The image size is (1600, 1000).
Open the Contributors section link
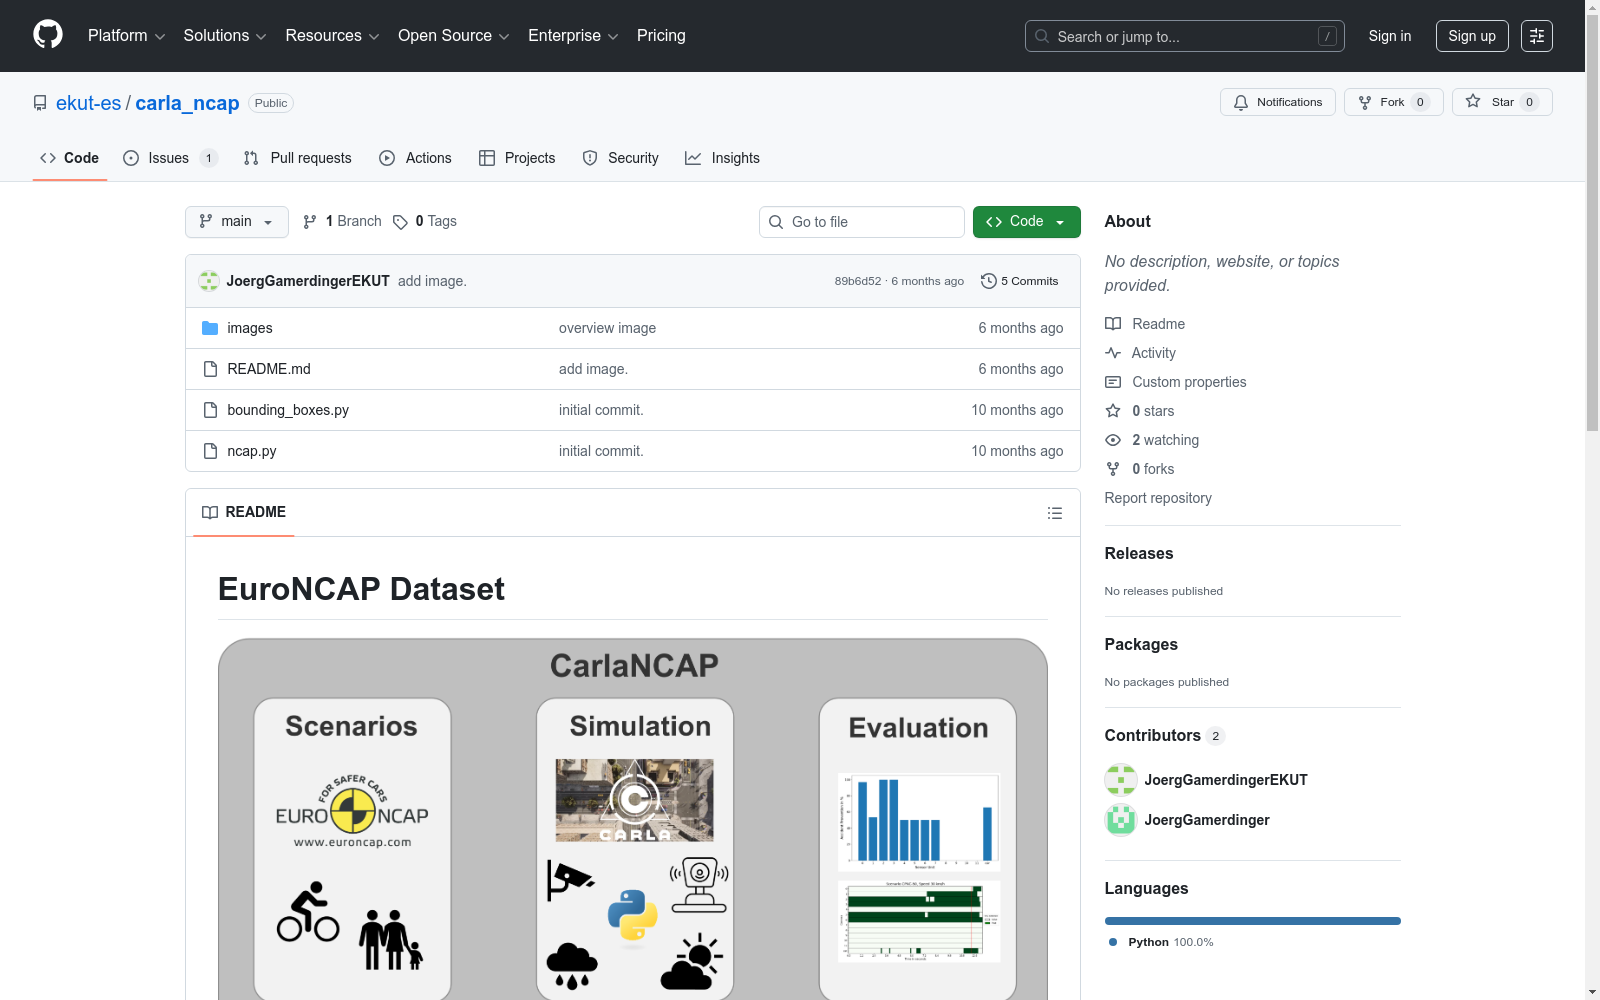coord(1165,736)
